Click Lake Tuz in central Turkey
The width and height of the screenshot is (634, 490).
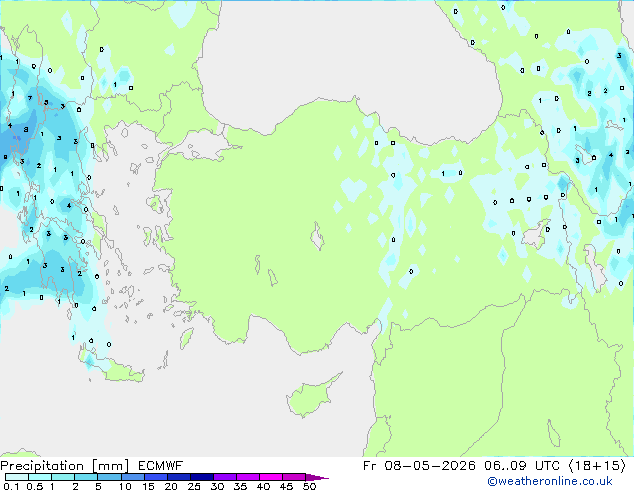317,237
